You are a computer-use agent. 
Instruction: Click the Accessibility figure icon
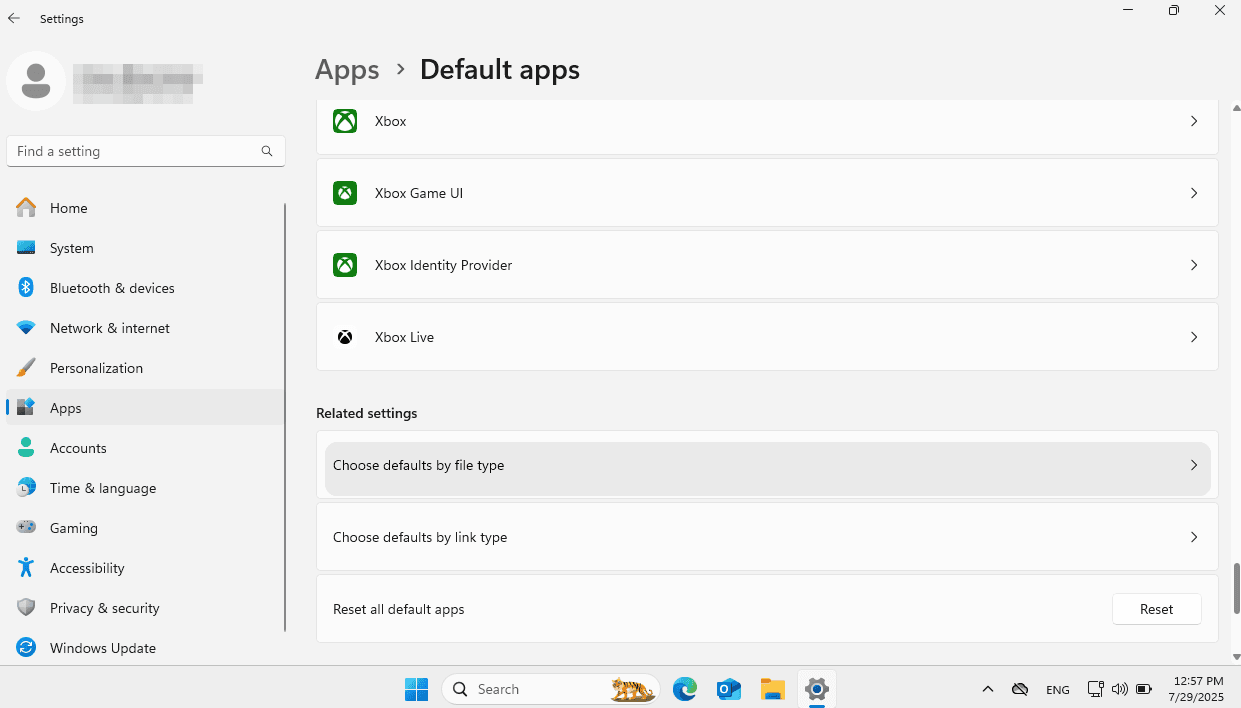[x=27, y=568]
